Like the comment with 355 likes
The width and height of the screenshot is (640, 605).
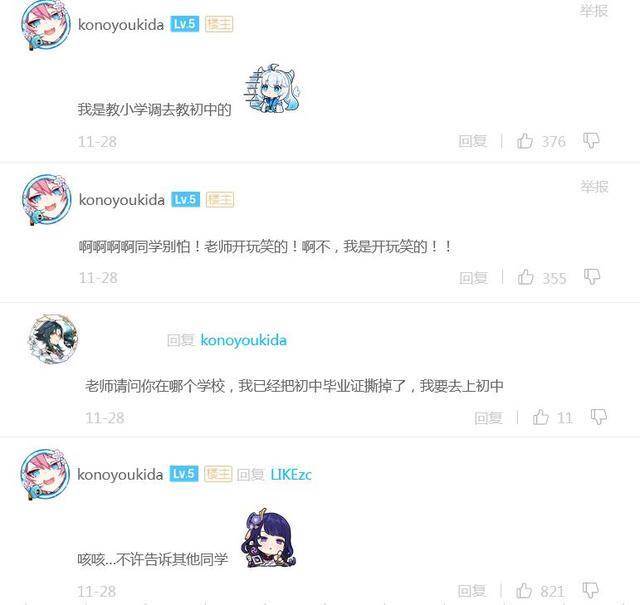coord(526,277)
